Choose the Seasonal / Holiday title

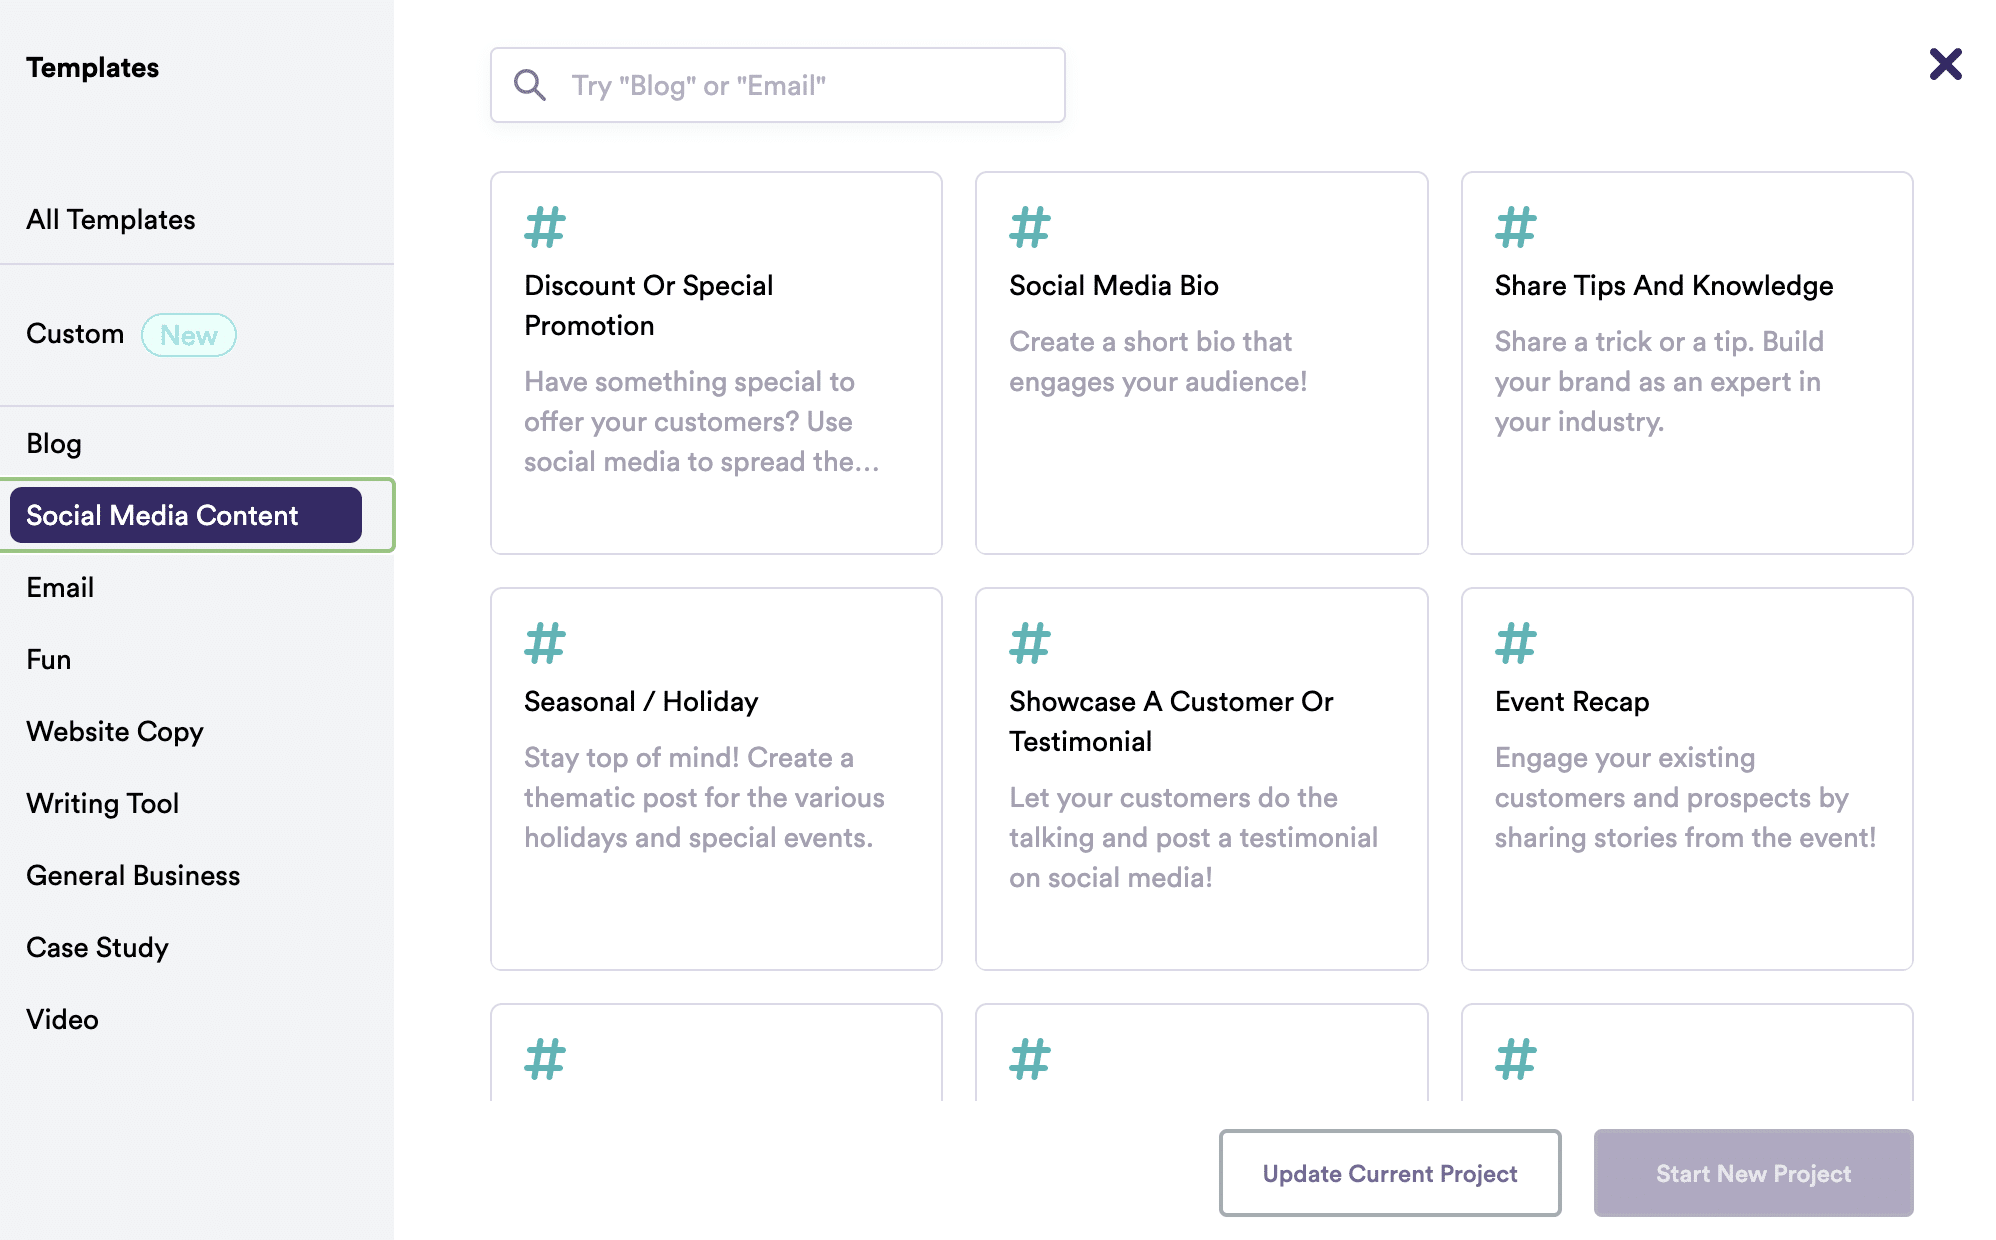tap(641, 701)
